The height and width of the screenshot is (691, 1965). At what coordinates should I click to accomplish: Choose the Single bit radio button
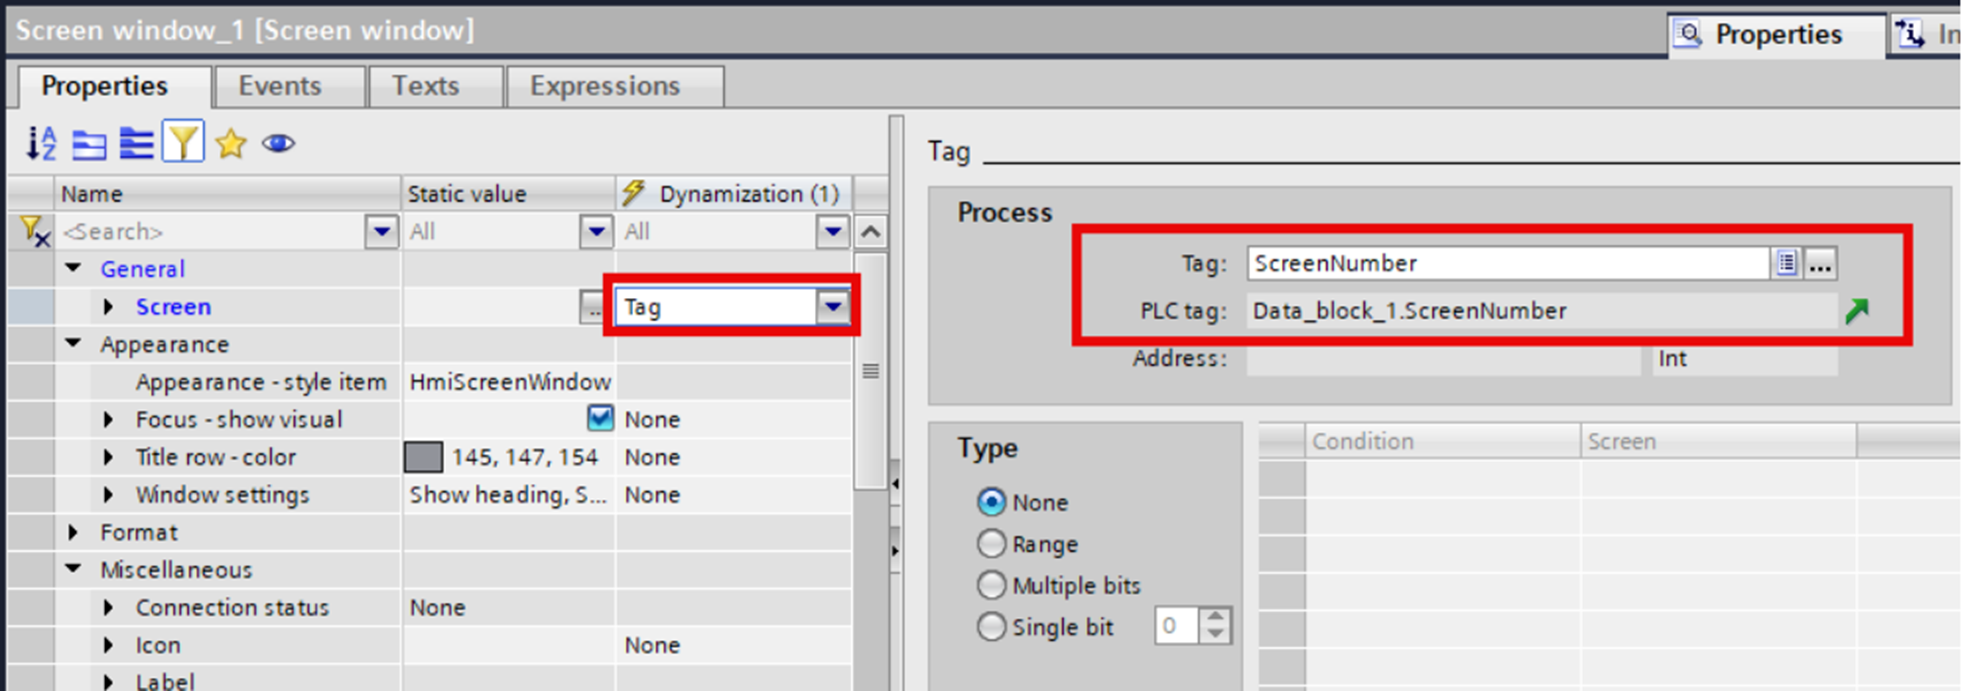pos(991,627)
